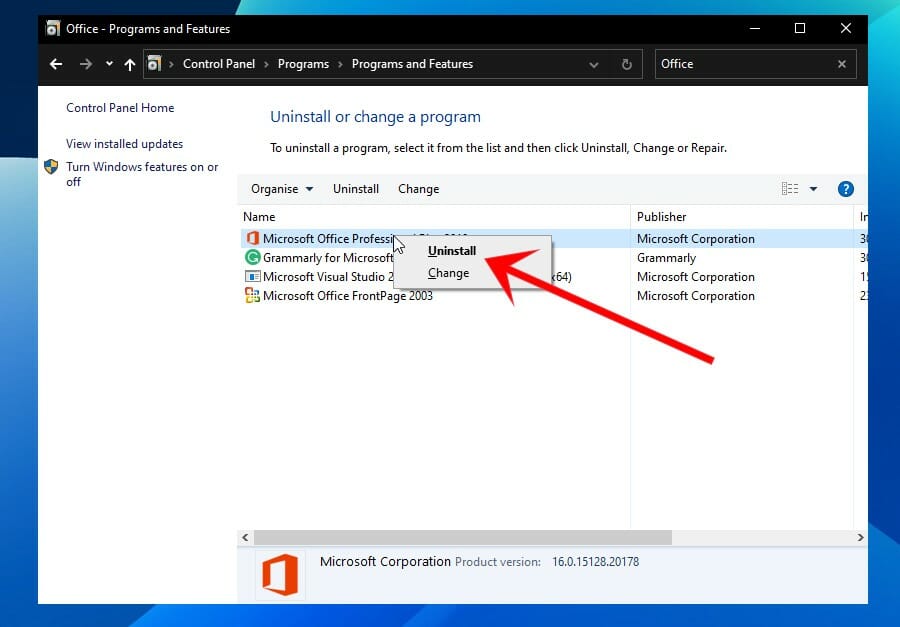Minimize the Programs and Features window
Image resolution: width=900 pixels, height=627 pixels.
(x=755, y=28)
